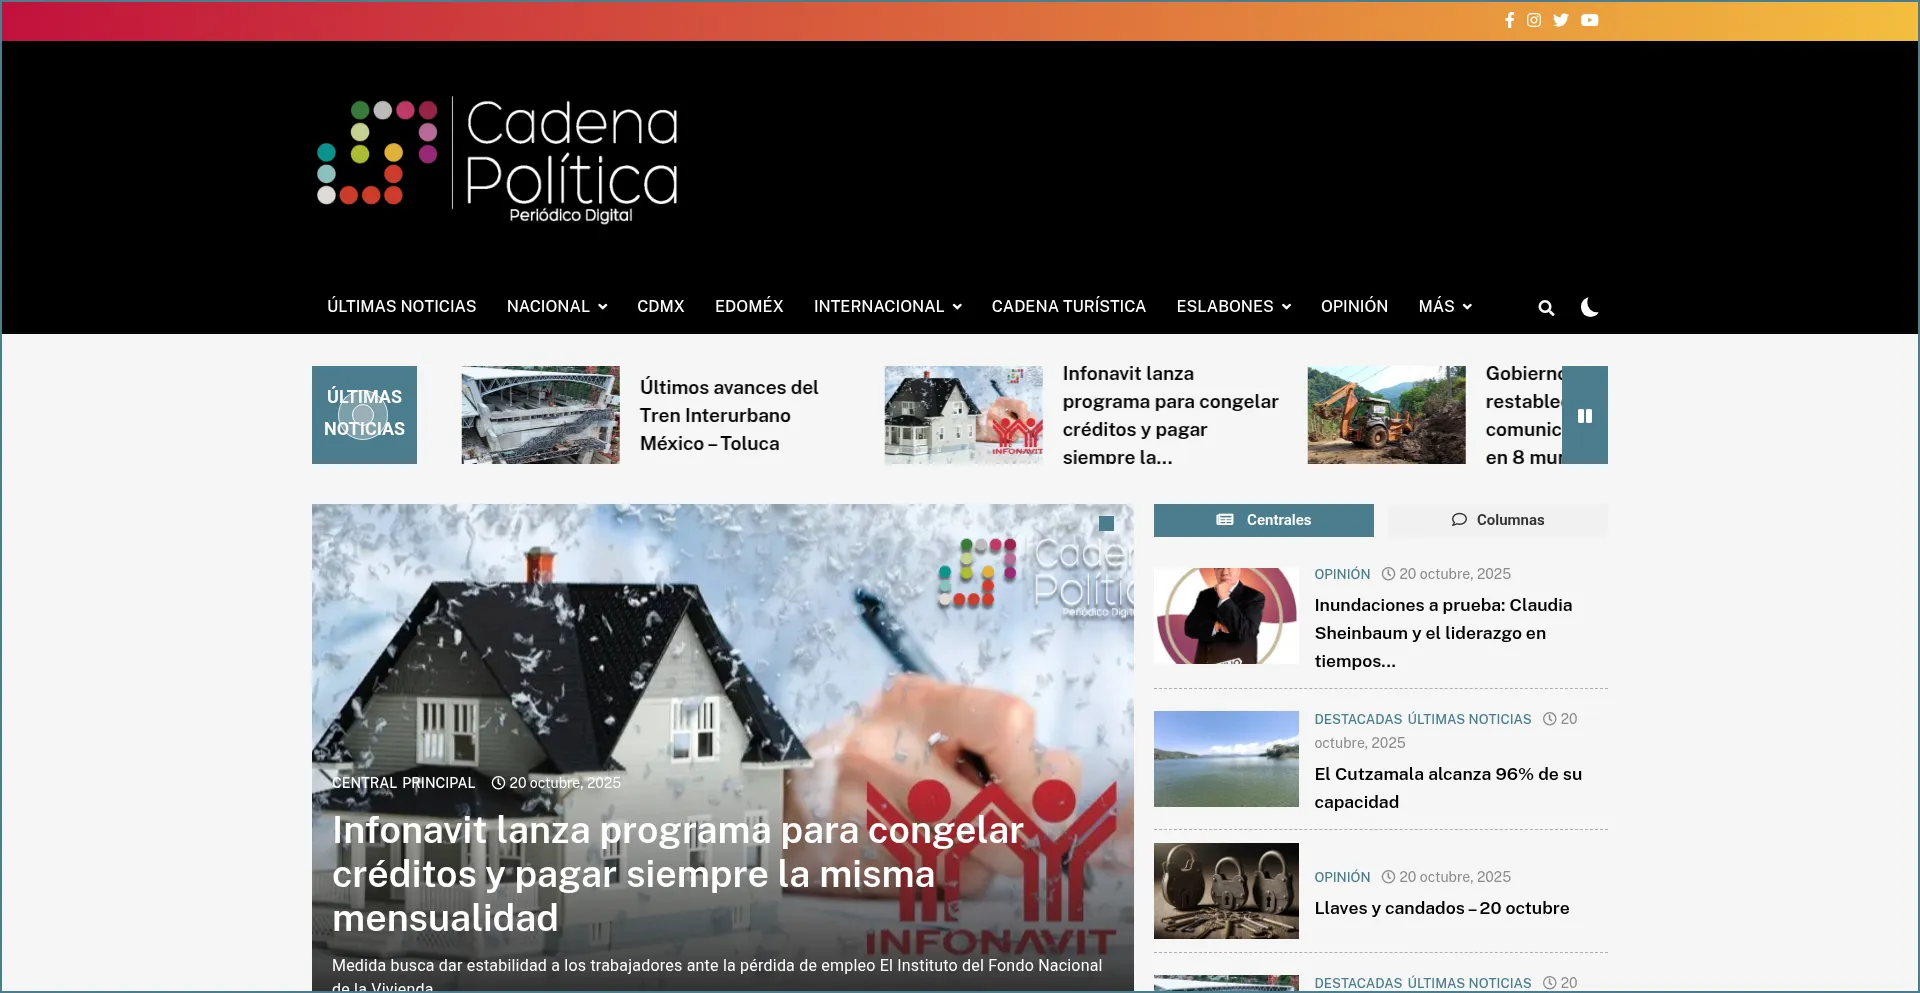
Task: Expand the Internacional dropdown menu
Action: coord(887,307)
